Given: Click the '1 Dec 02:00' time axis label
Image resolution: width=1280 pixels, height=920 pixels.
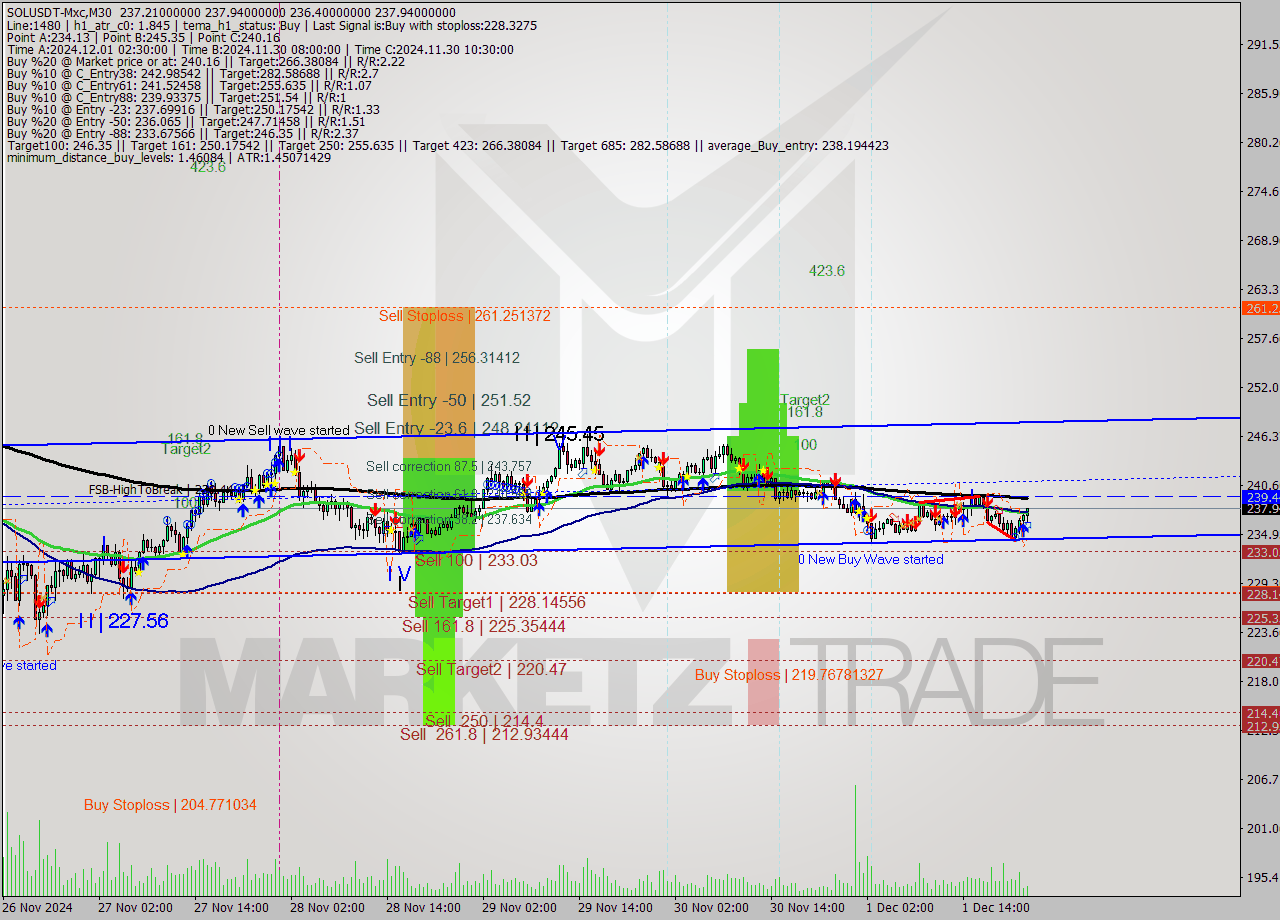Looking at the screenshot, I should tap(900, 908).
